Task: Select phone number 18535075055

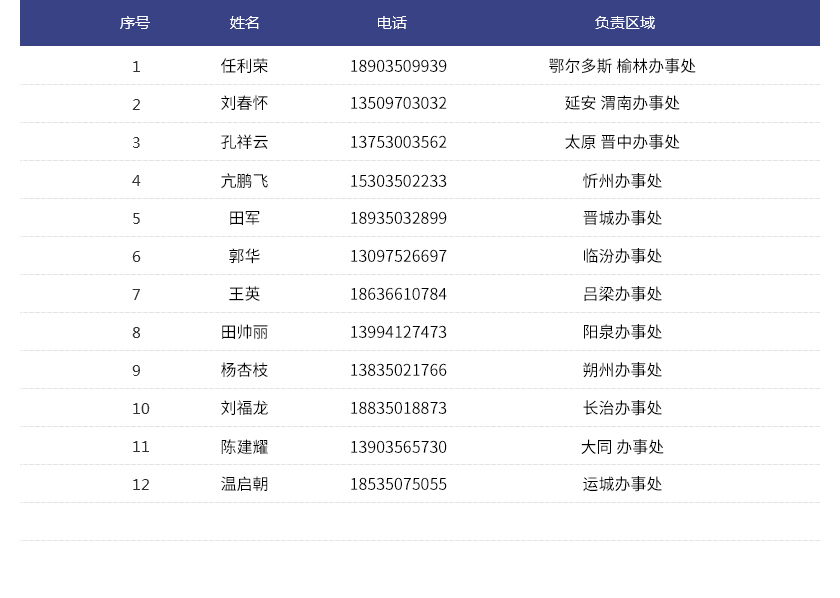Action: pos(398,484)
